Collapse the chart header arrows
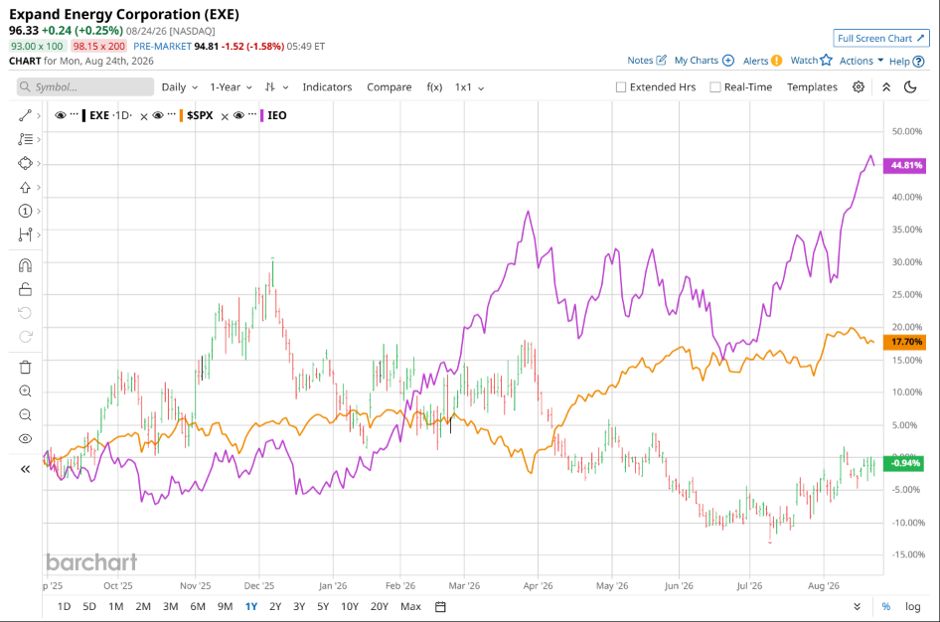This screenshot has height=622, width=940. pos(886,87)
